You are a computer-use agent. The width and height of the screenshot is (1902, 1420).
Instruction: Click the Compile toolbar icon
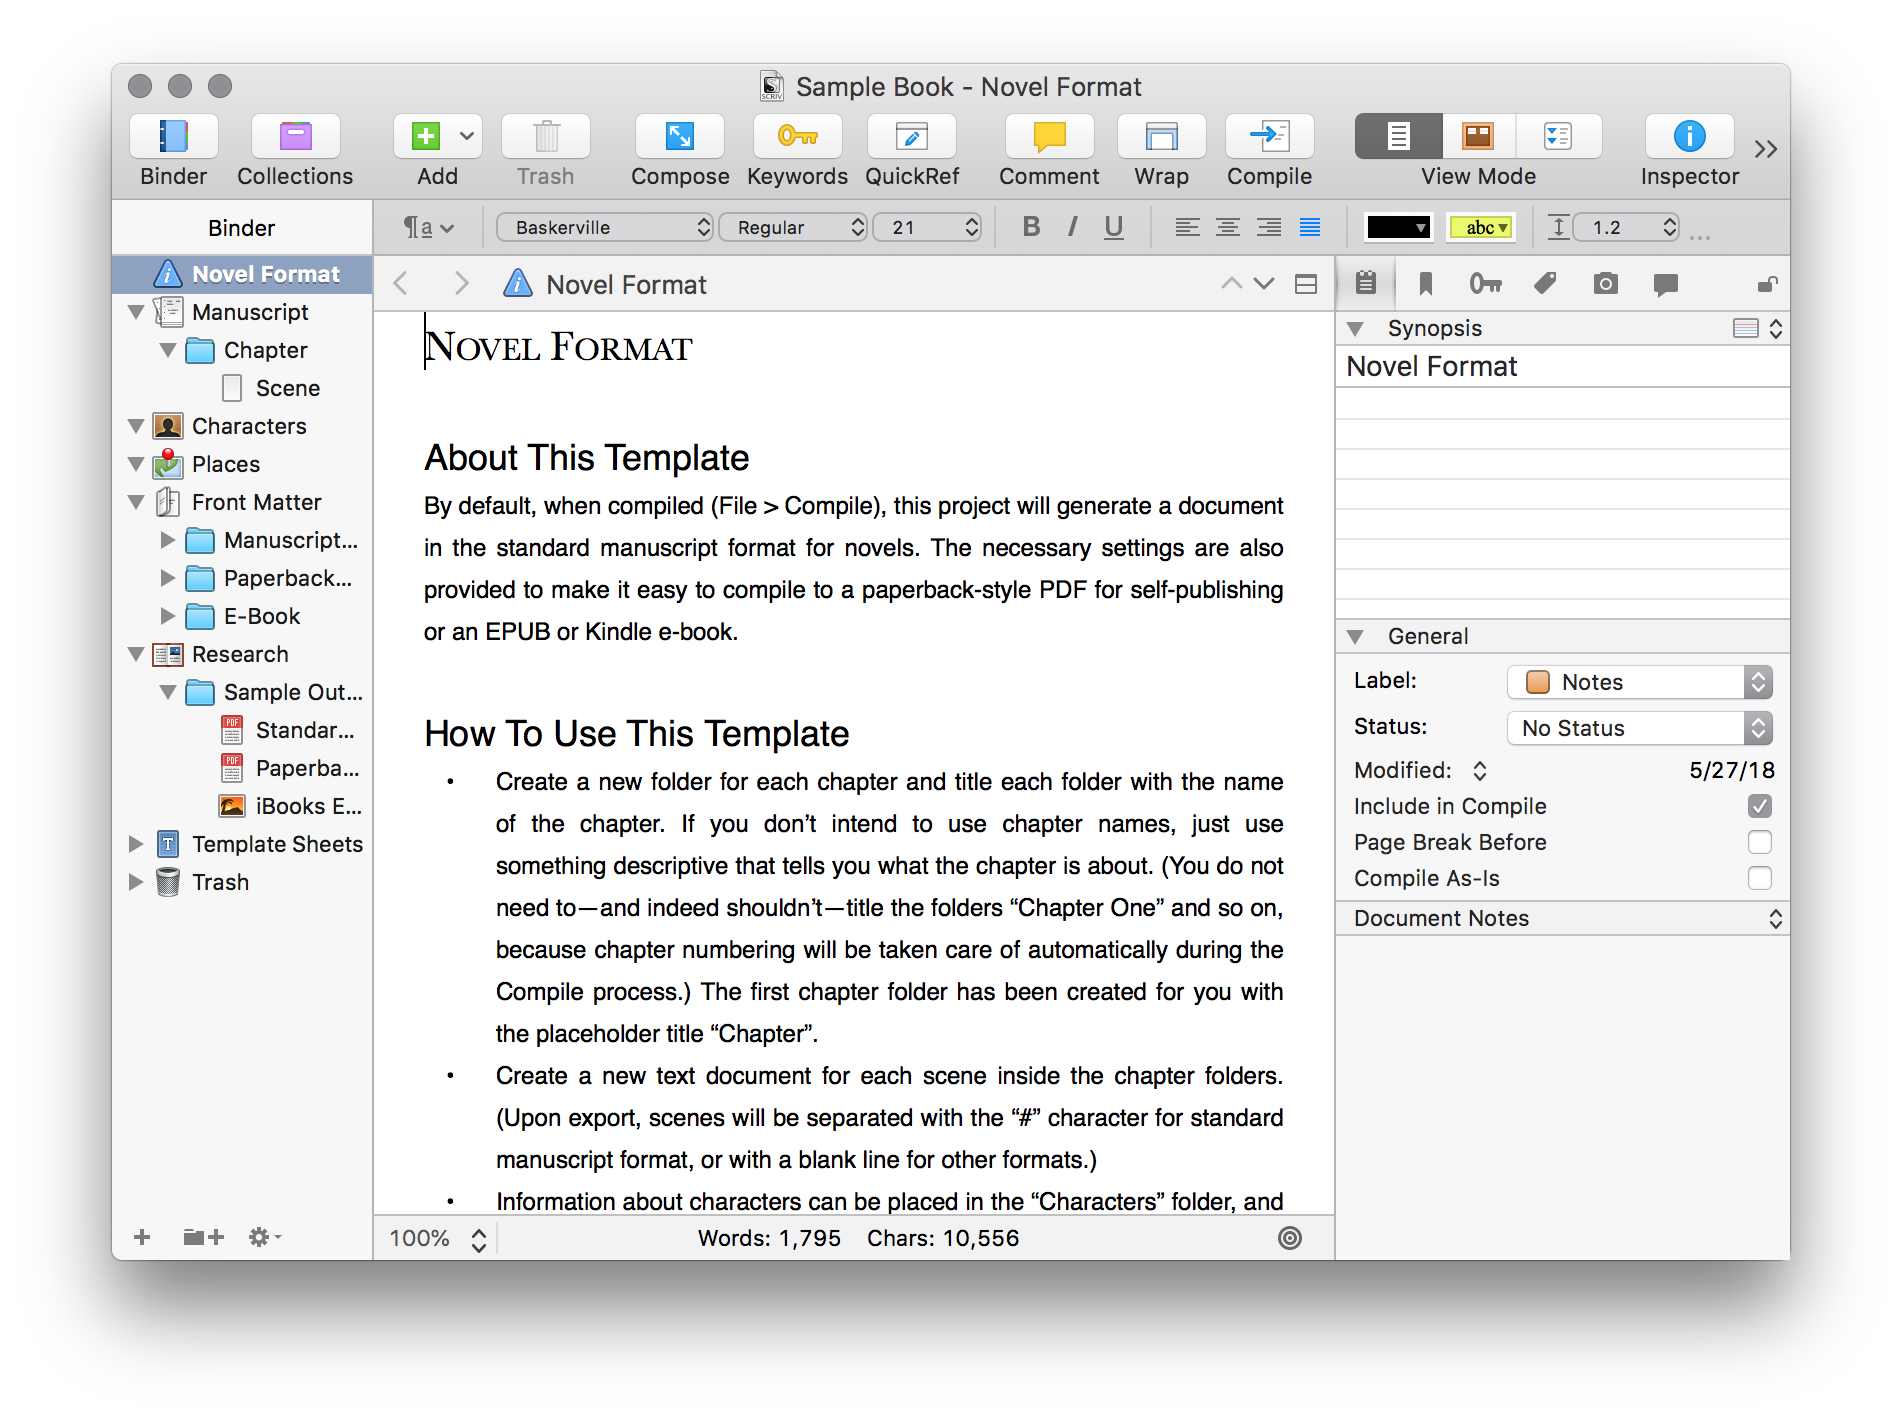click(x=1269, y=137)
